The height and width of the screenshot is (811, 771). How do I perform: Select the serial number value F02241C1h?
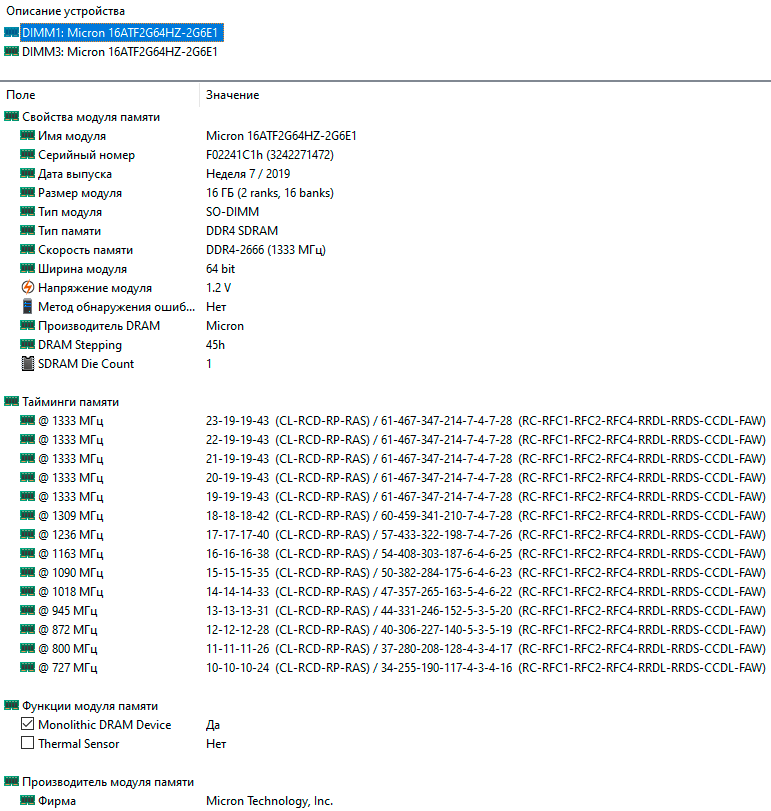point(270,155)
